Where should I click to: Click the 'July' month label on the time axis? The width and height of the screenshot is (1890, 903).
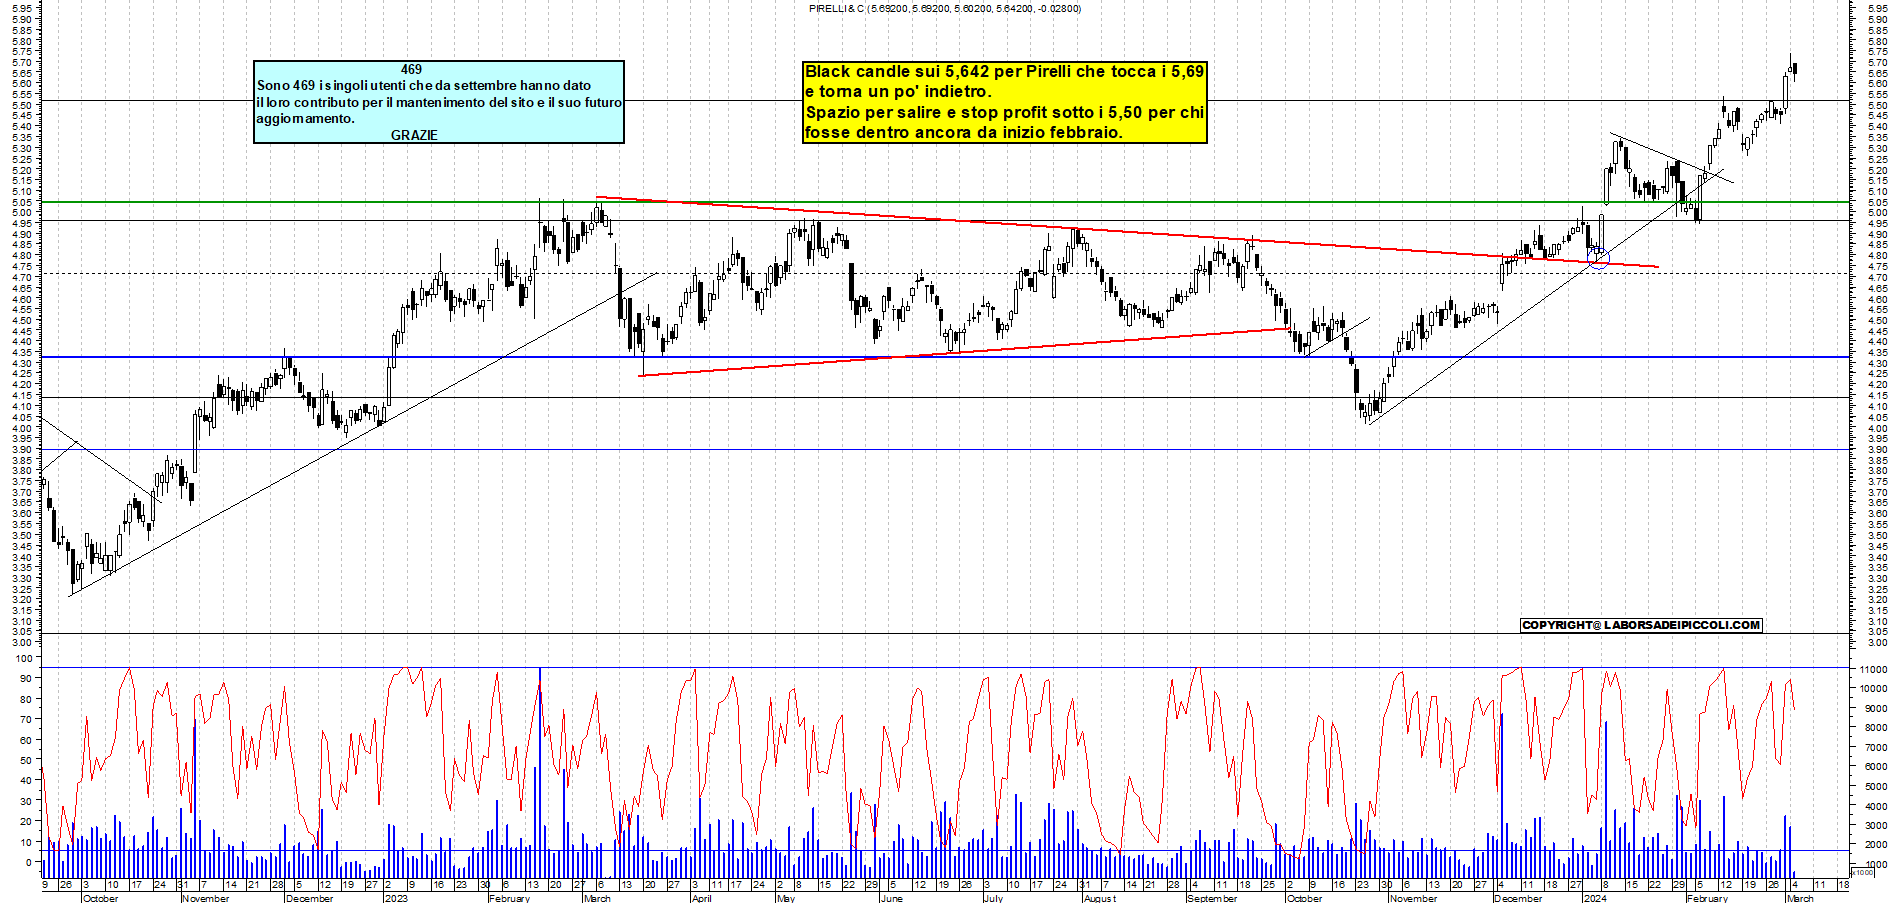tap(993, 898)
